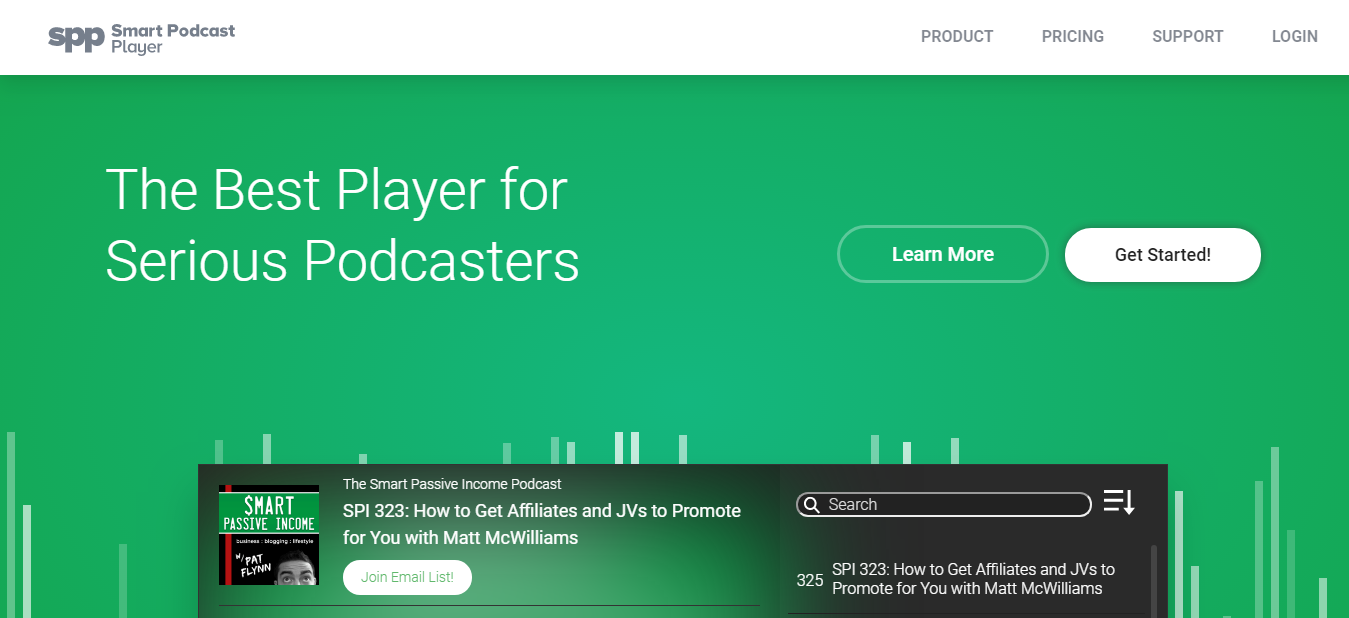Select episode 325 in the playlist
This screenshot has height=618, width=1349.
(x=966, y=579)
